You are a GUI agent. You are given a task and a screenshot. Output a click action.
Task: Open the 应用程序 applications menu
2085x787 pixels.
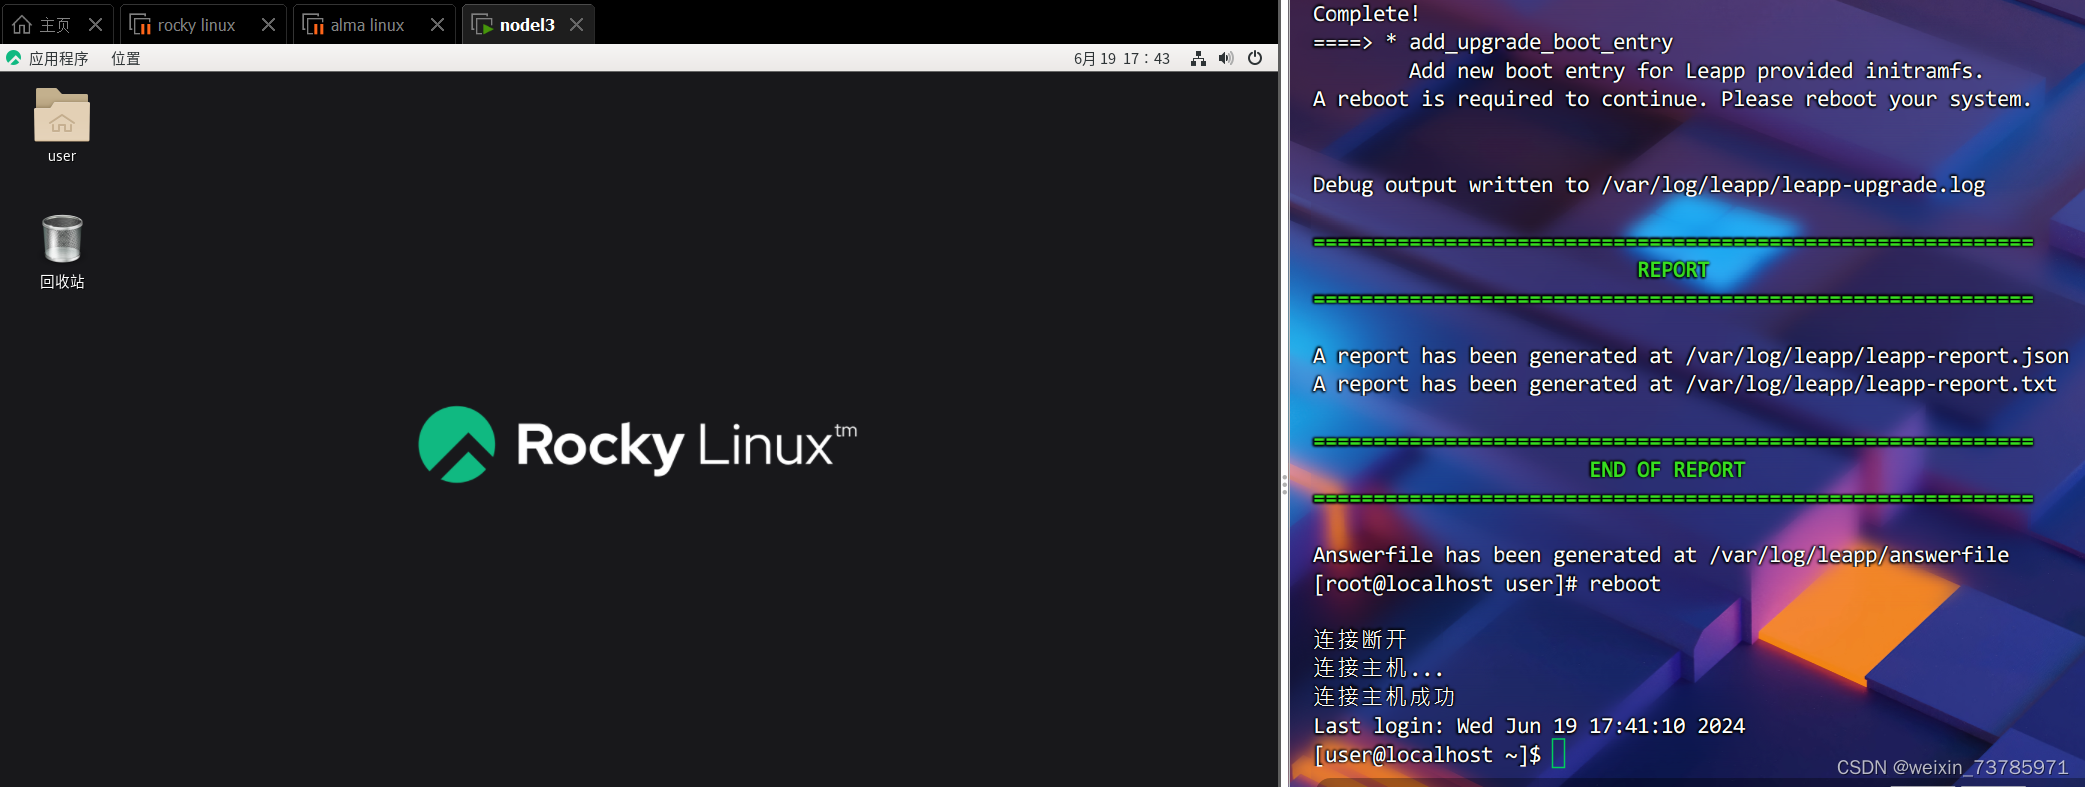pos(59,59)
